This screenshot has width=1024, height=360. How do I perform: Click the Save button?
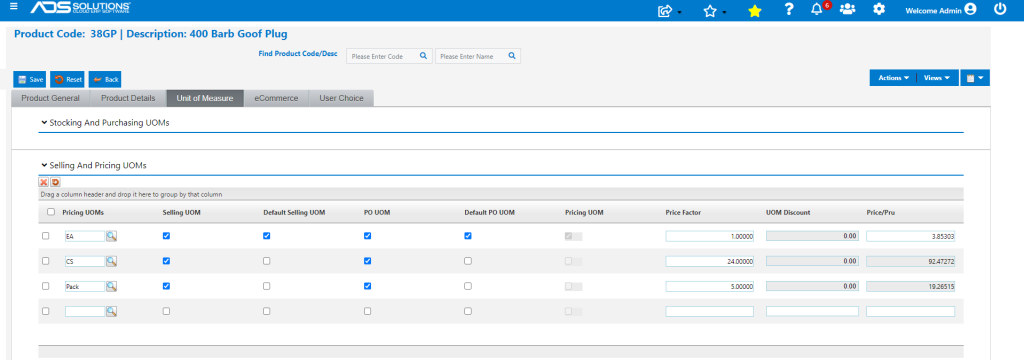click(30, 79)
